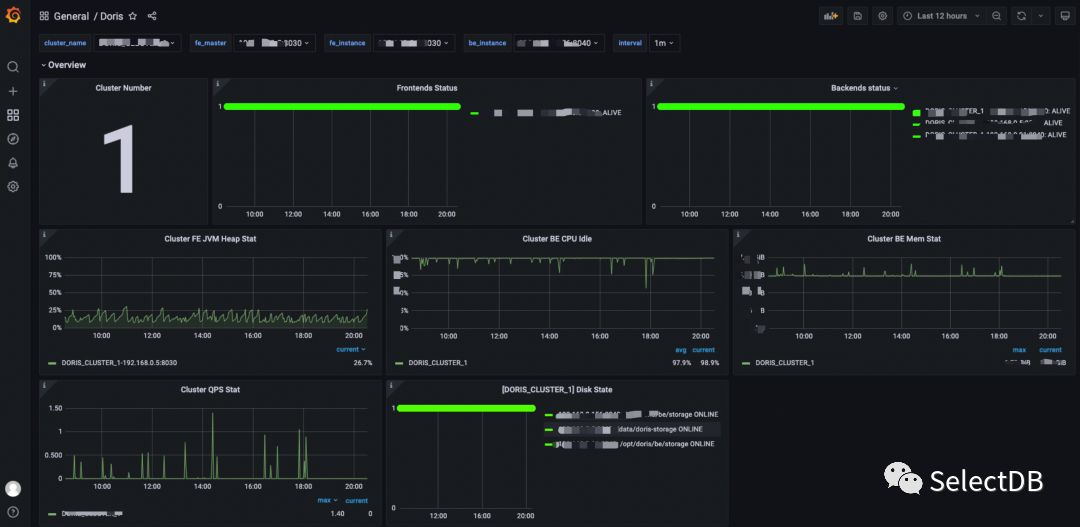
Task: Click the Save dashboard icon
Action: point(858,16)
